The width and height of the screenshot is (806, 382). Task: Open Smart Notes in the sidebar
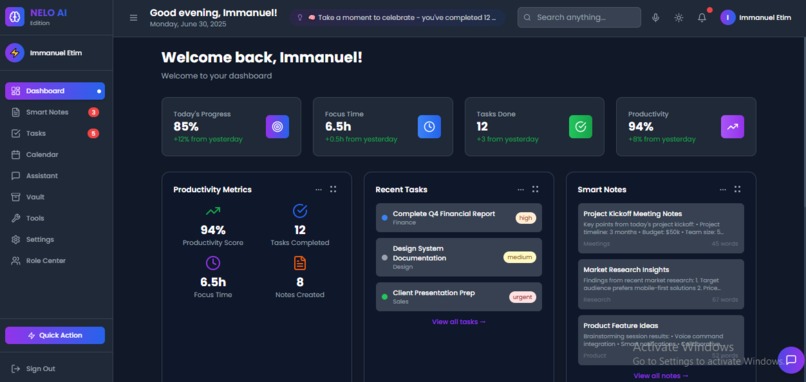[55, 112]
